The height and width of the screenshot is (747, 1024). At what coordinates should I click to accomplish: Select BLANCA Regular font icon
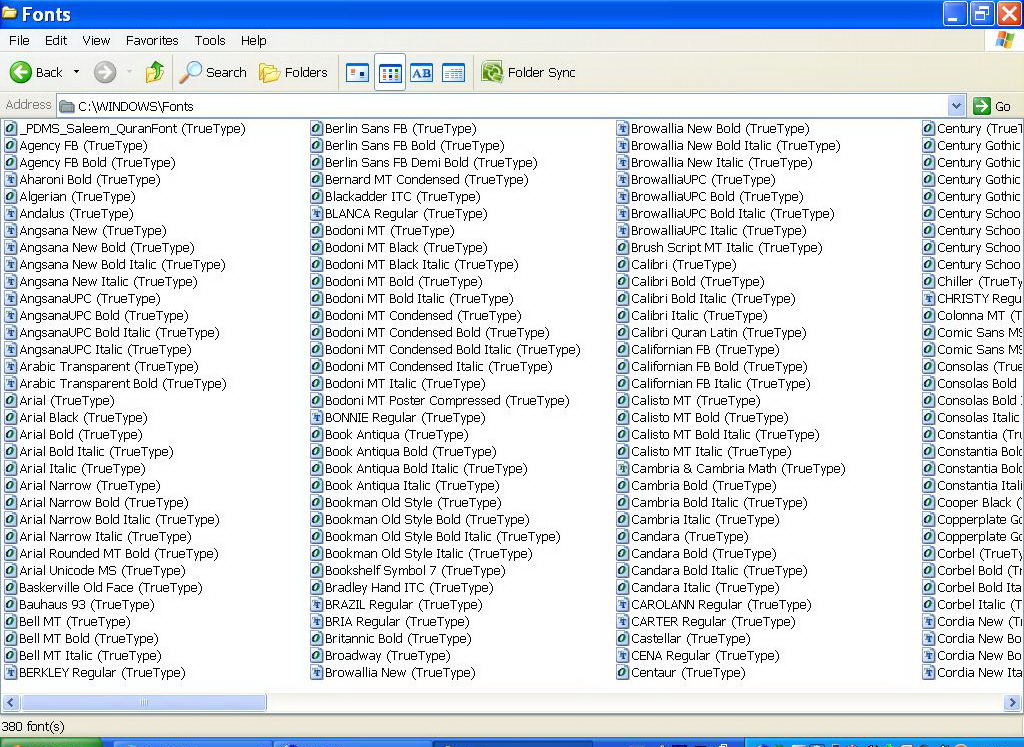[x=316, y=213]
